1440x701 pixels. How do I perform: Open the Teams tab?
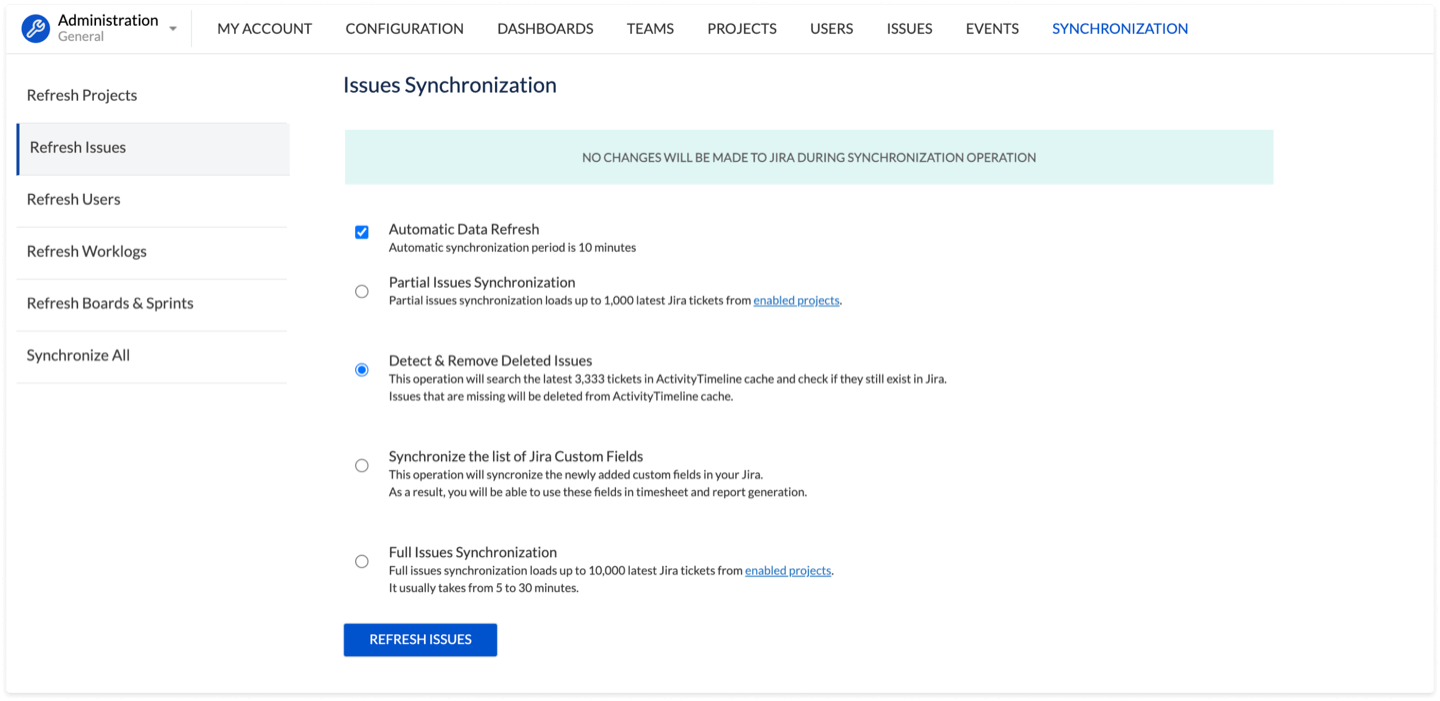[x=650, y=29]
